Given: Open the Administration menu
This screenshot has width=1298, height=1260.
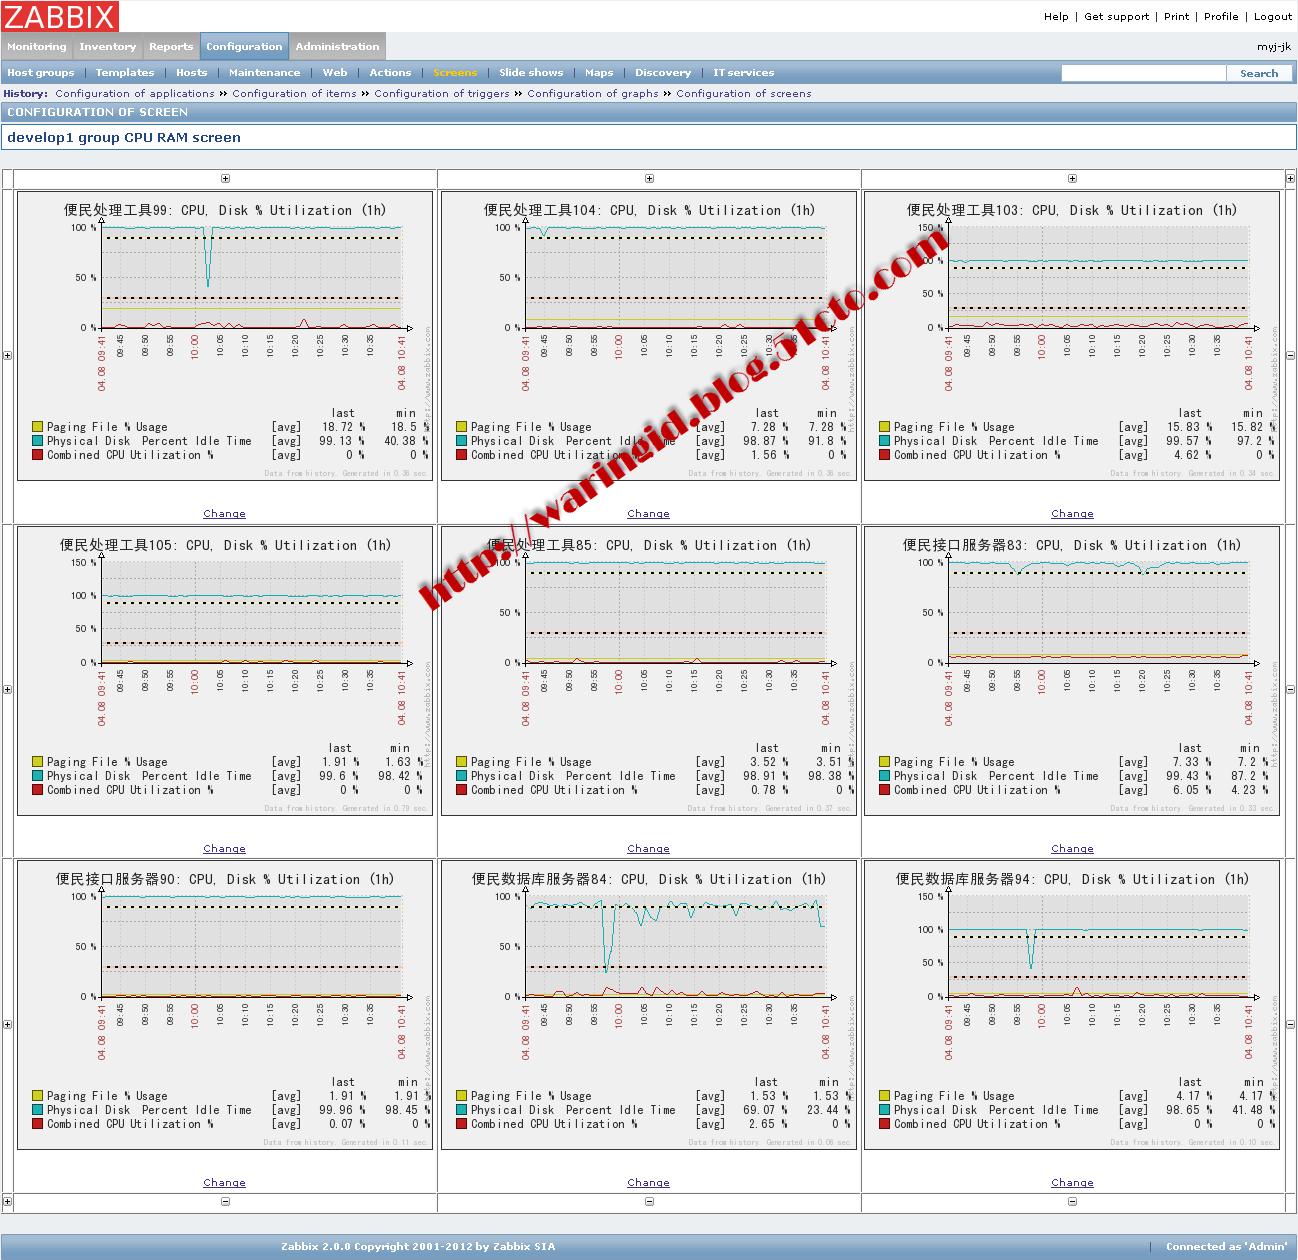Looking at the screenshot, I should click(x=337, y=46).
